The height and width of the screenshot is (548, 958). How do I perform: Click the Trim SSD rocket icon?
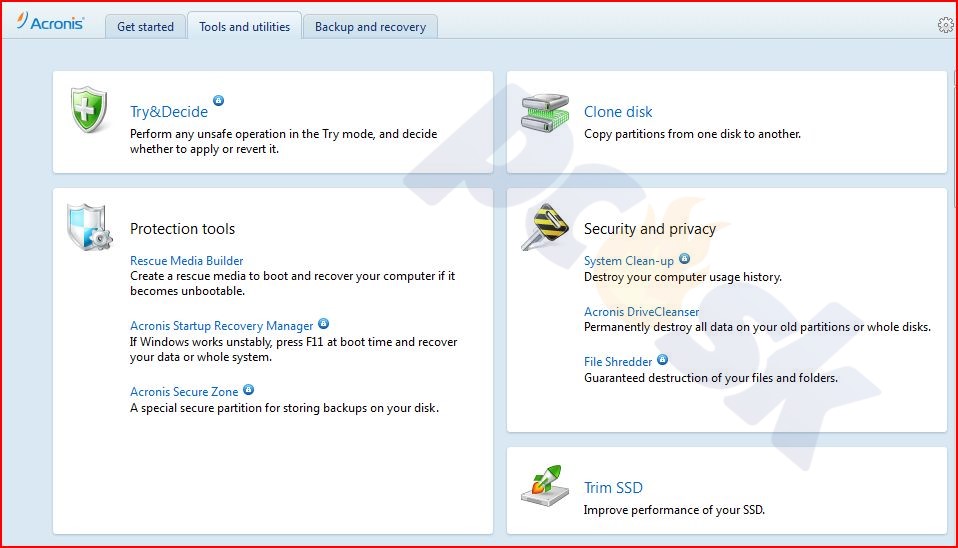pyautogui.click(x=545, y=486)
